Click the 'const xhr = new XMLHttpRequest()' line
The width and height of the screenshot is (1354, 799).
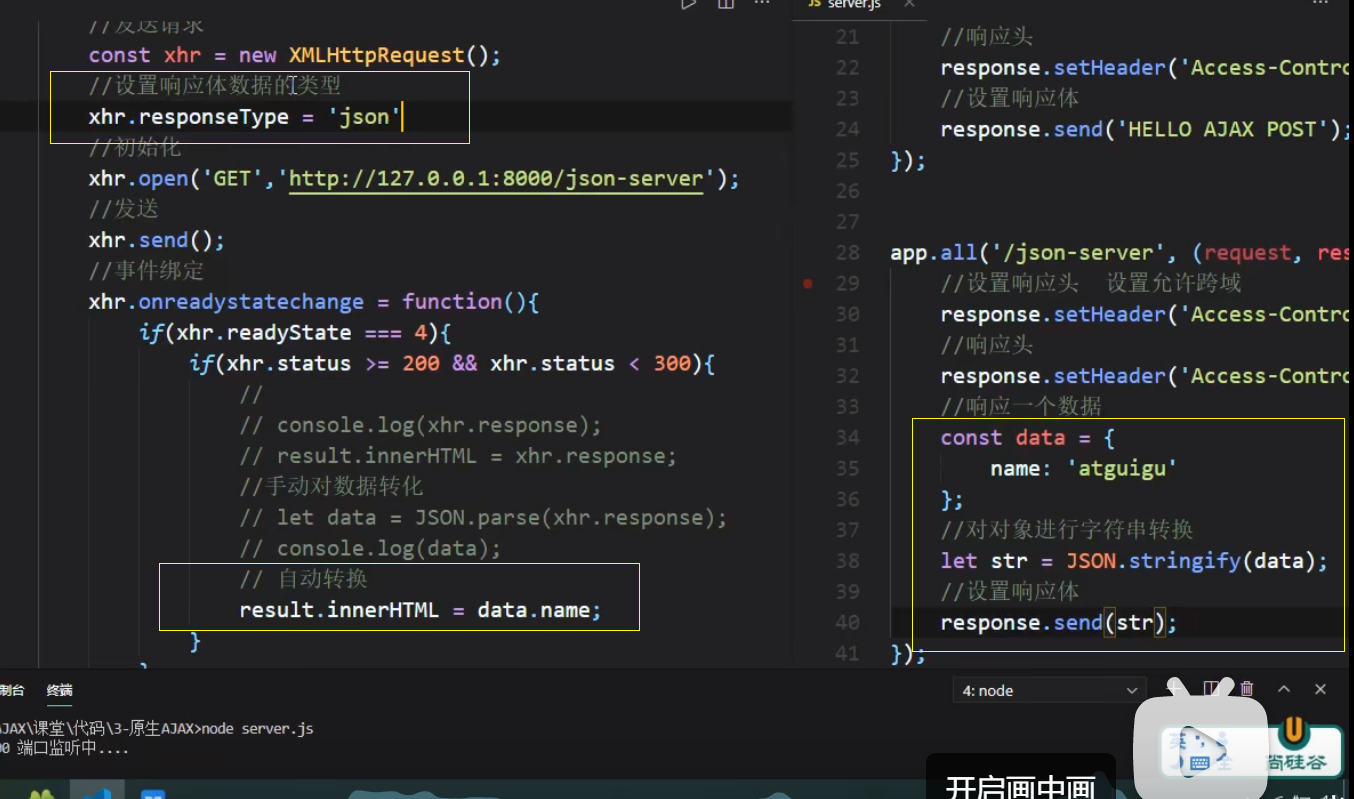pos(294,55)
